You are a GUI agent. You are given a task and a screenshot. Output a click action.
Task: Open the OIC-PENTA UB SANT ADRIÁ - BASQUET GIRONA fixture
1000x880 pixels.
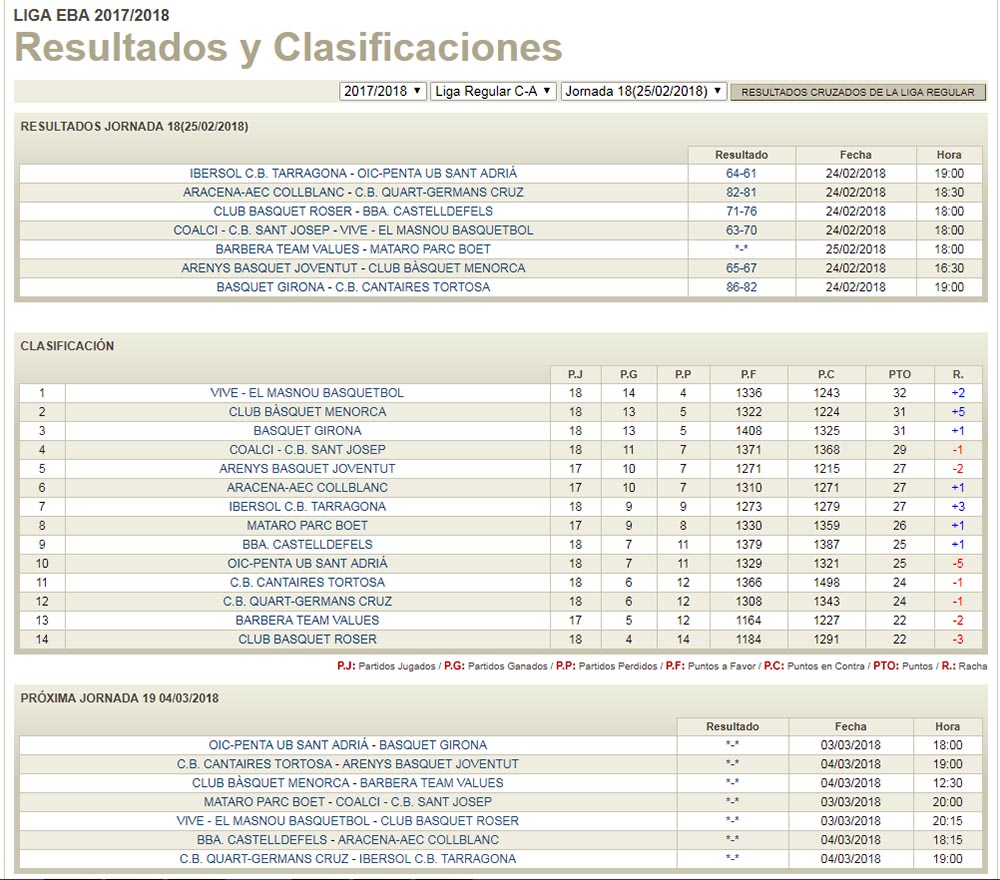[343, 745]
